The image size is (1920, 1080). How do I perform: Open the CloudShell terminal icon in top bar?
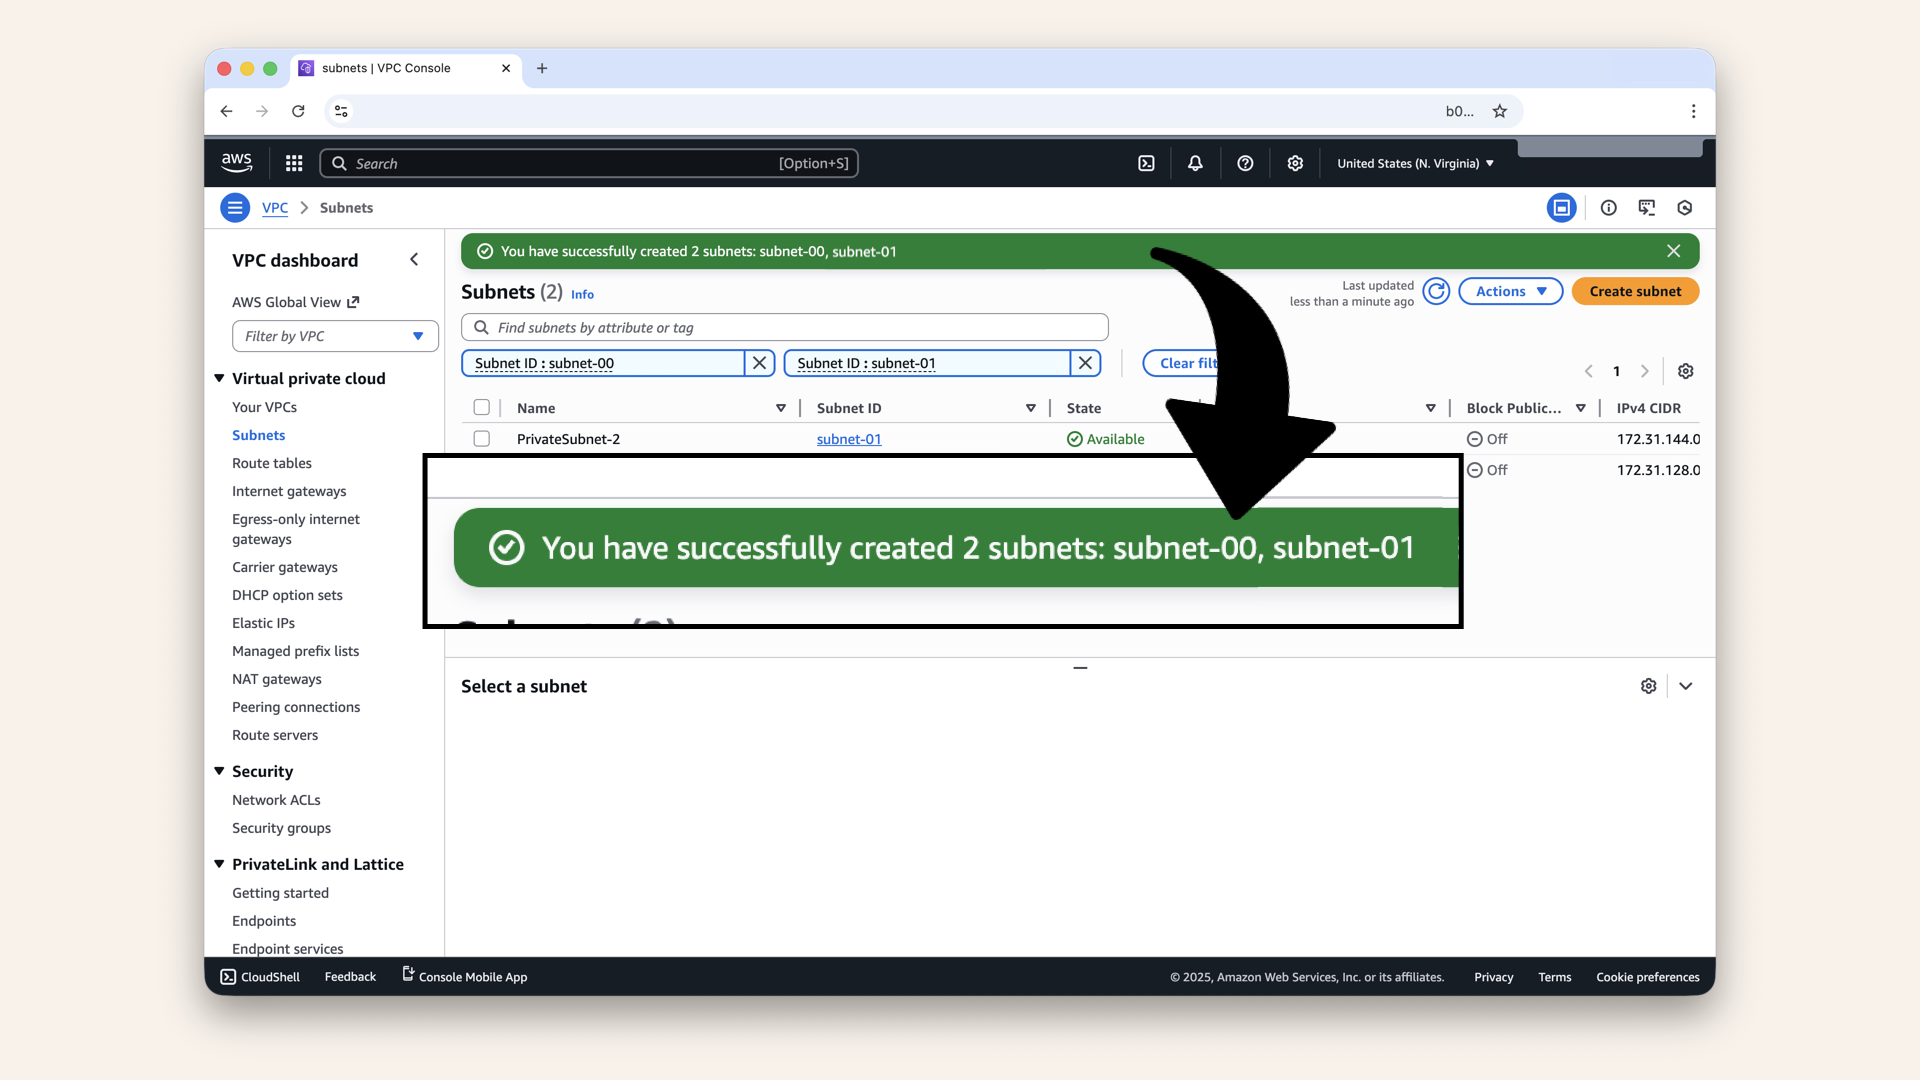tap(1146, 163)
